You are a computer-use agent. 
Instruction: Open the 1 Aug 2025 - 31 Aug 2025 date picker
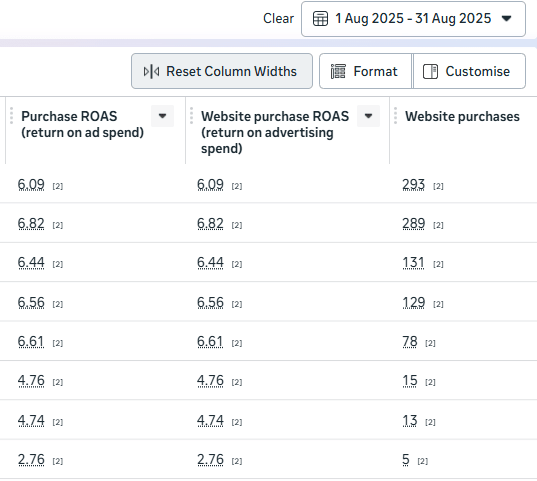coord(413,19)
